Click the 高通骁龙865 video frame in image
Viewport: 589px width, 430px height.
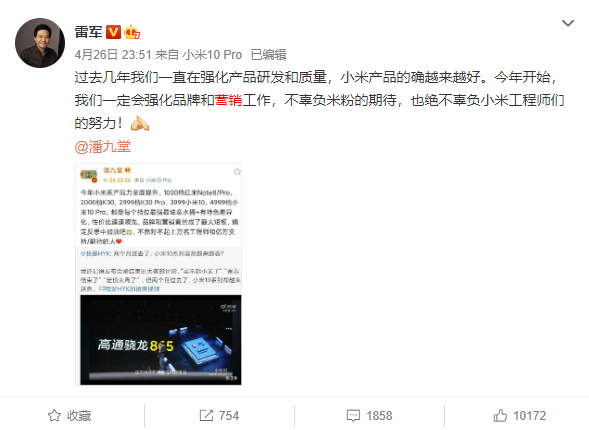point(161,340)
